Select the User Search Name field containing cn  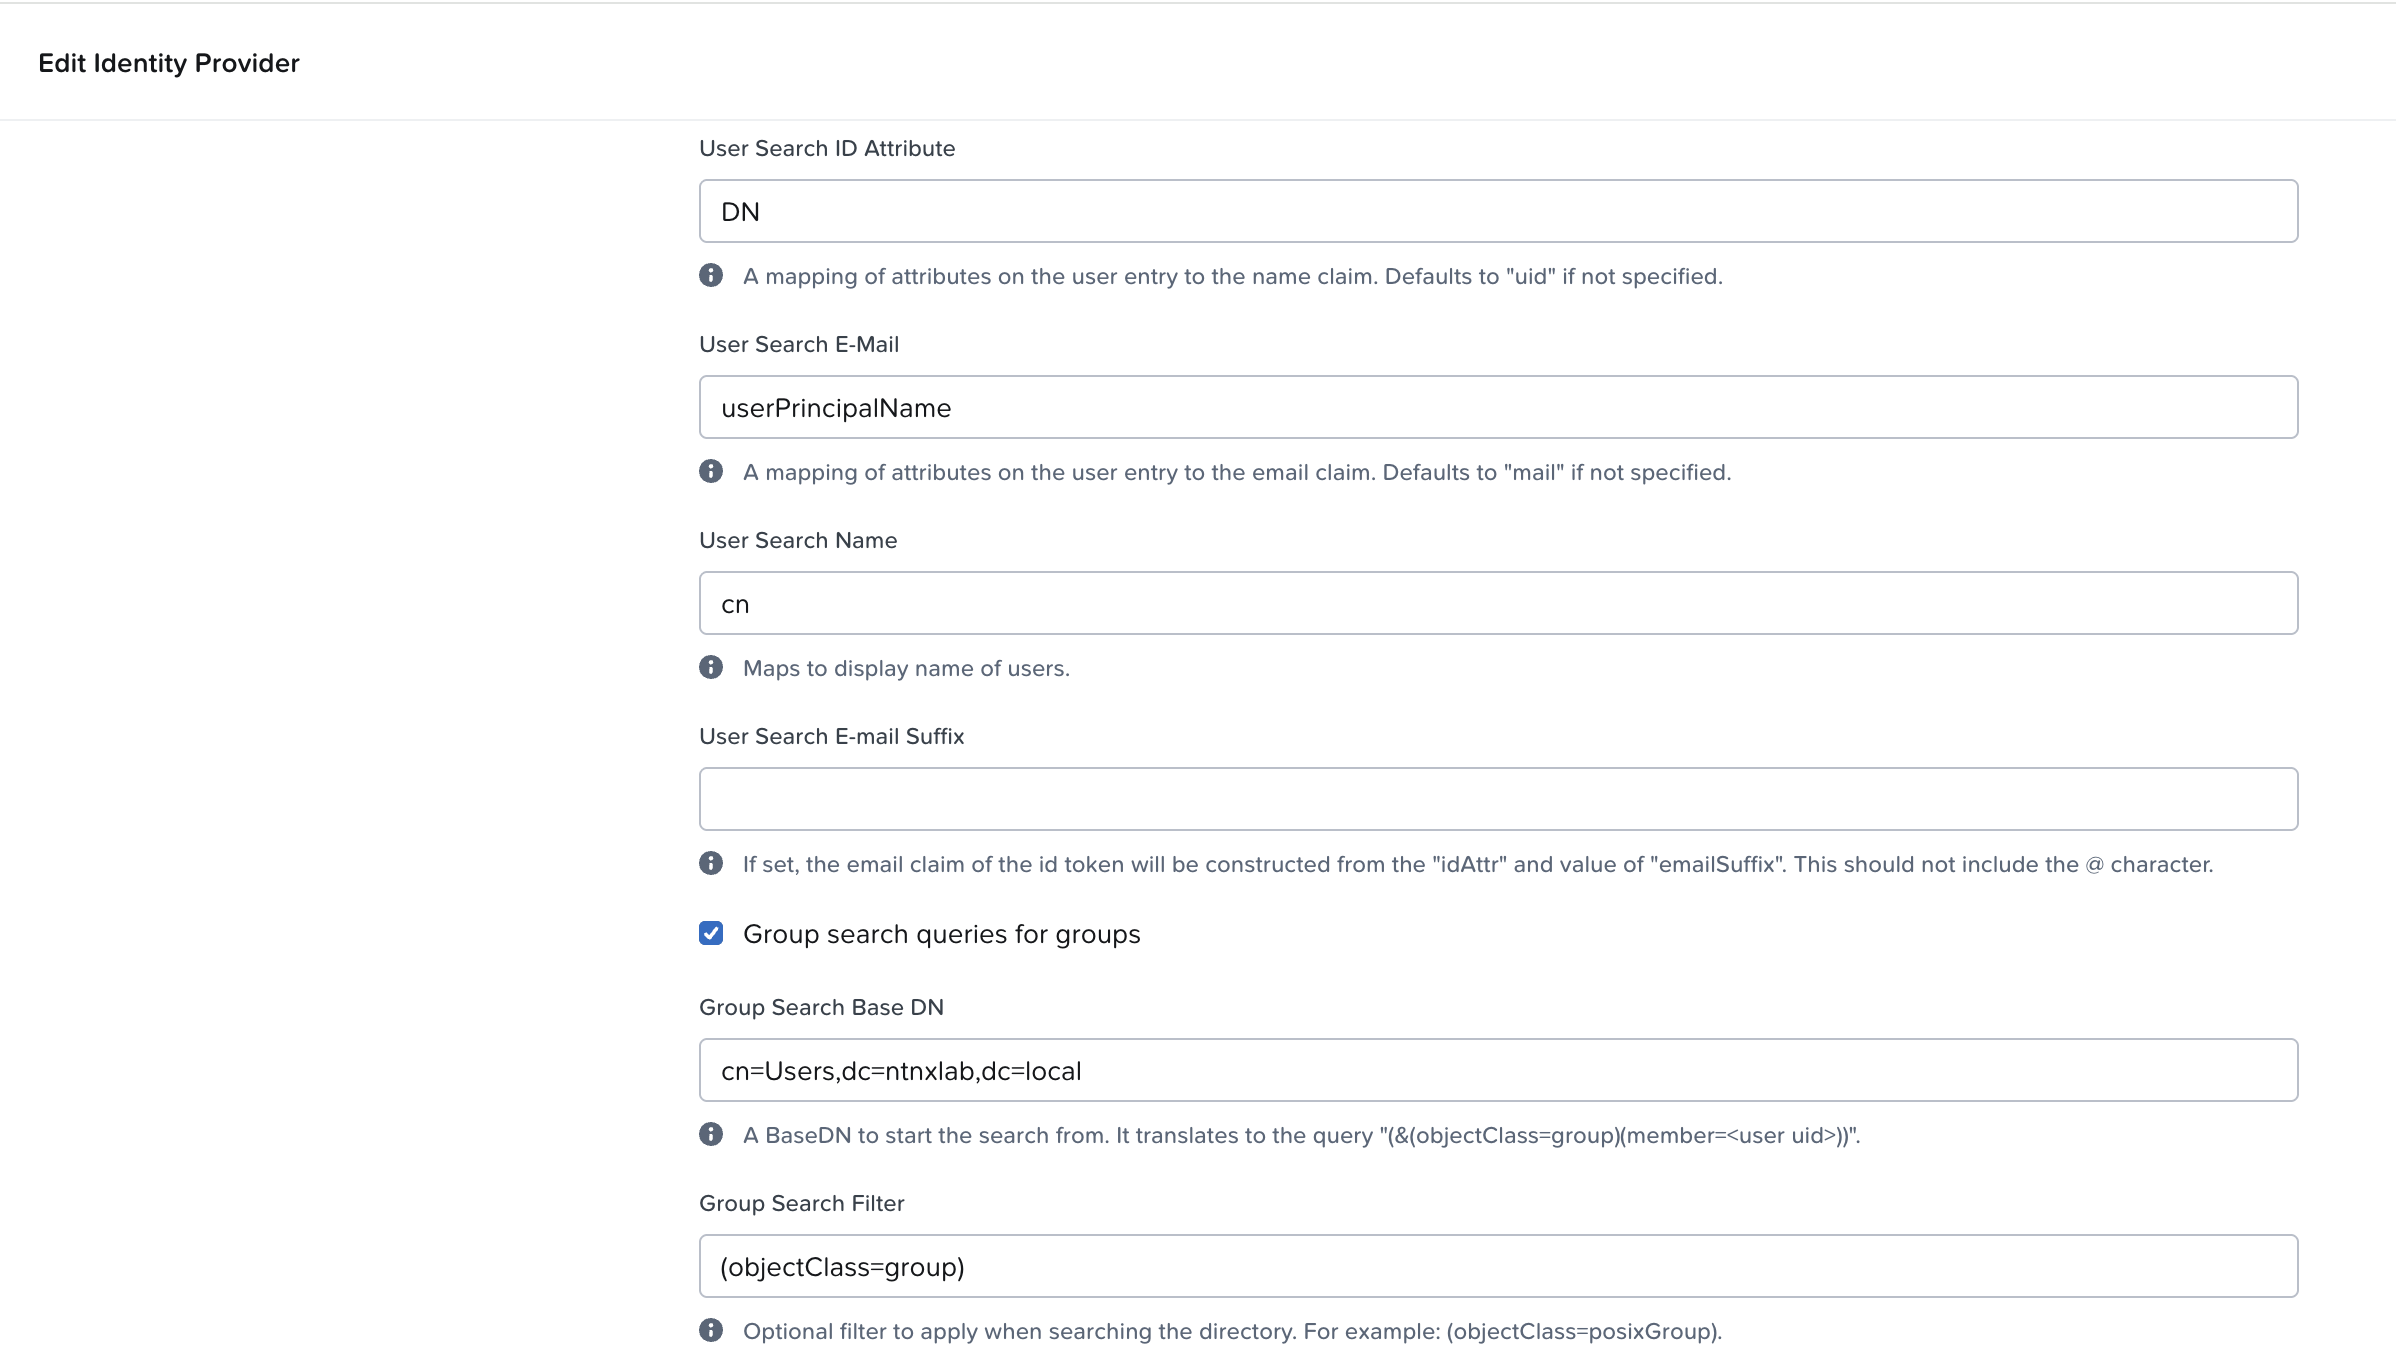point(1498,603)
